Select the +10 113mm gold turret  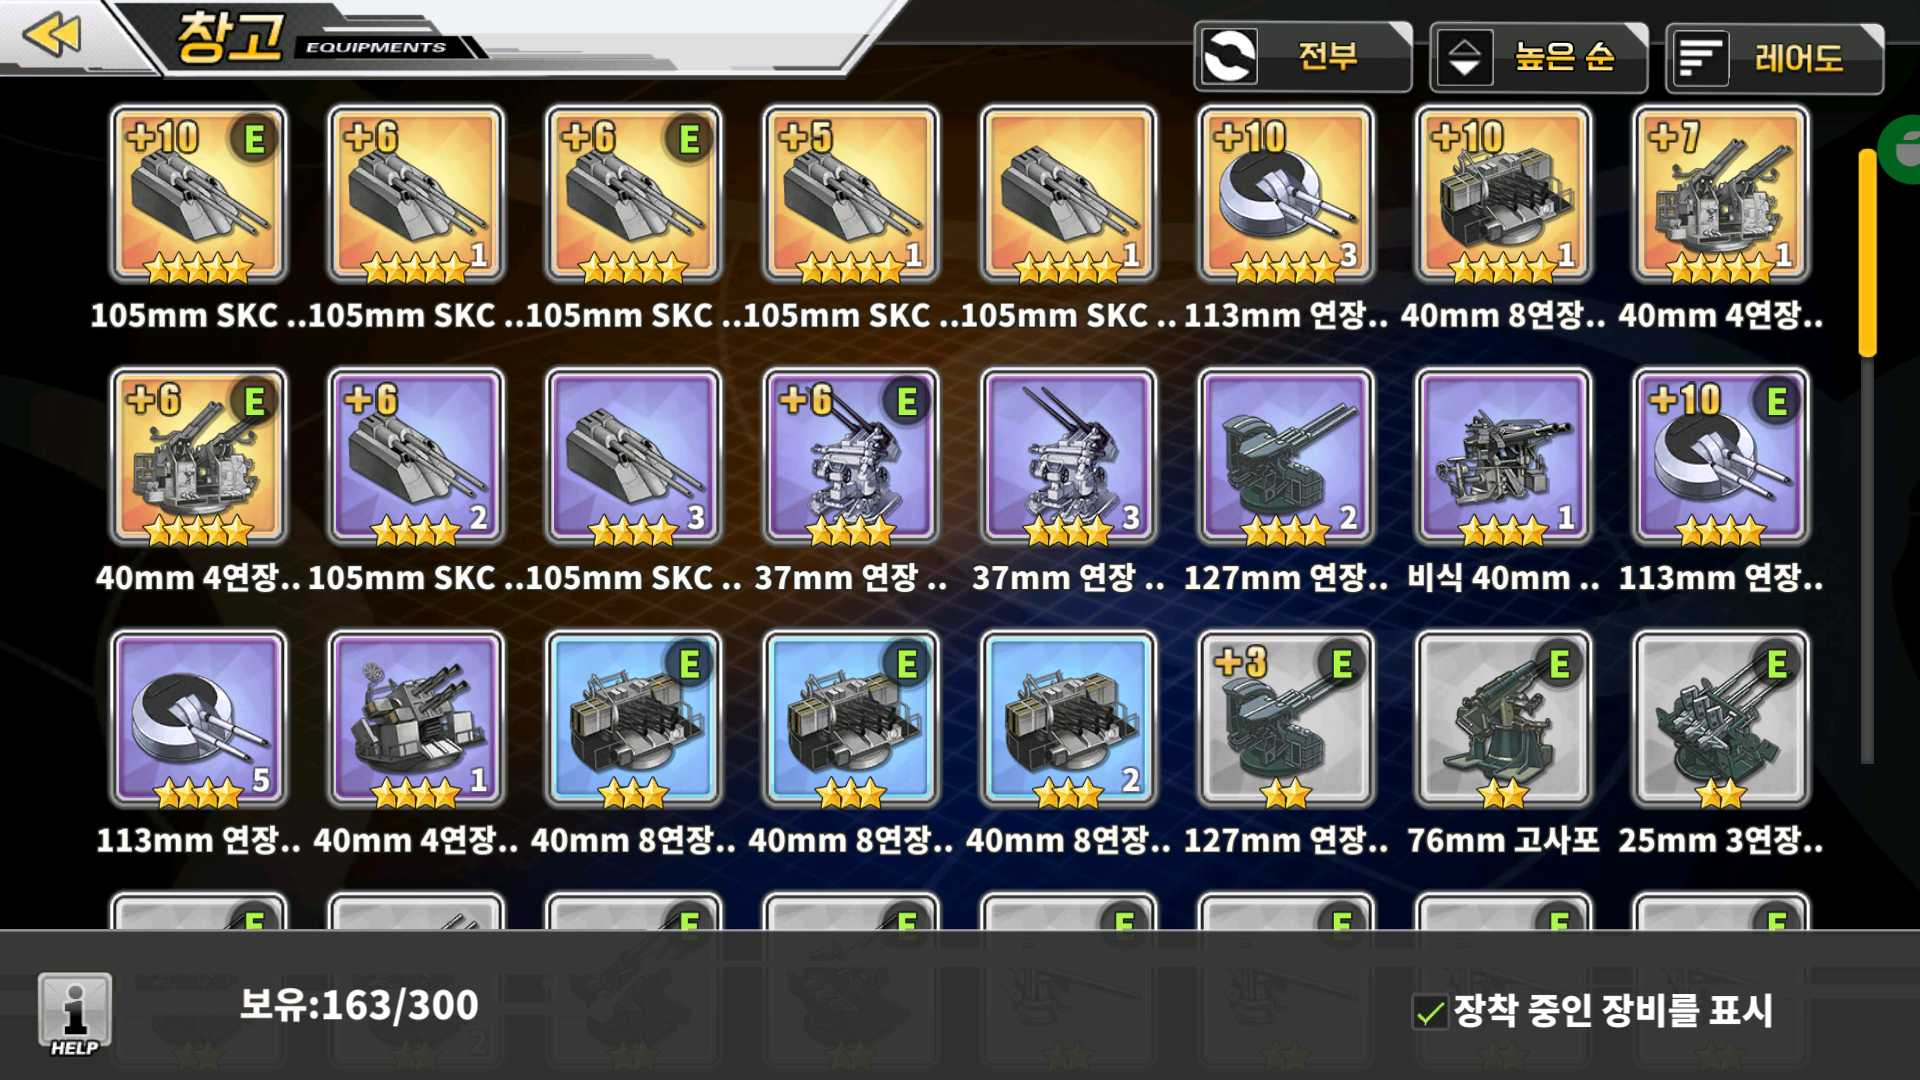click(x=1286, y=194)
